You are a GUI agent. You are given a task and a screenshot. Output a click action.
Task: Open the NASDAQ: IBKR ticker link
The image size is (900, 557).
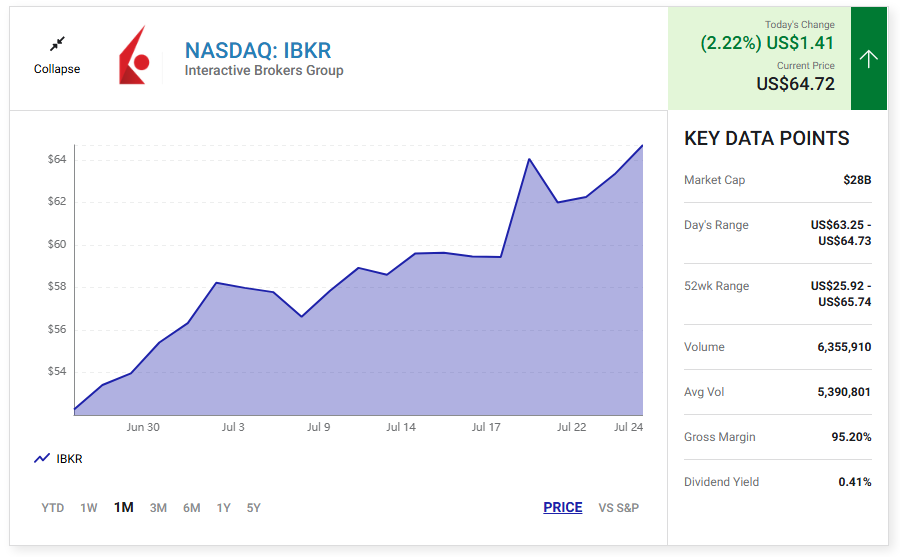tap(258, 51)
